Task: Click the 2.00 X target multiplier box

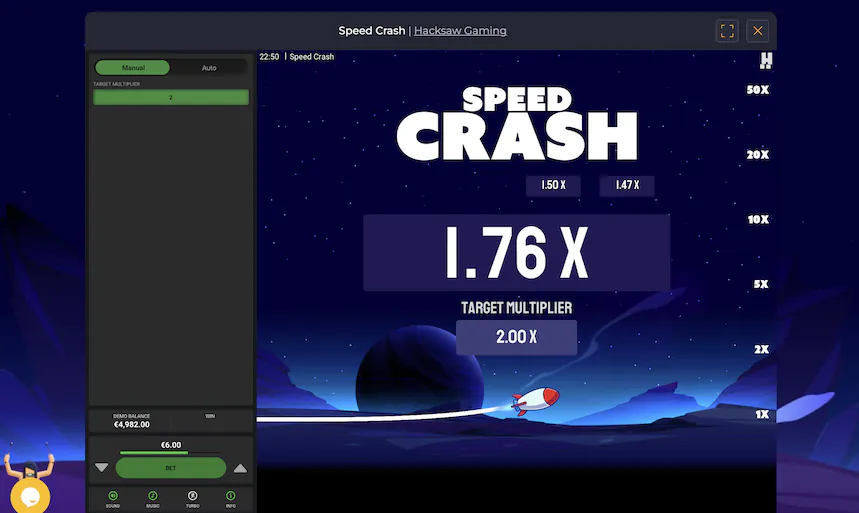Action: point(517,337)
